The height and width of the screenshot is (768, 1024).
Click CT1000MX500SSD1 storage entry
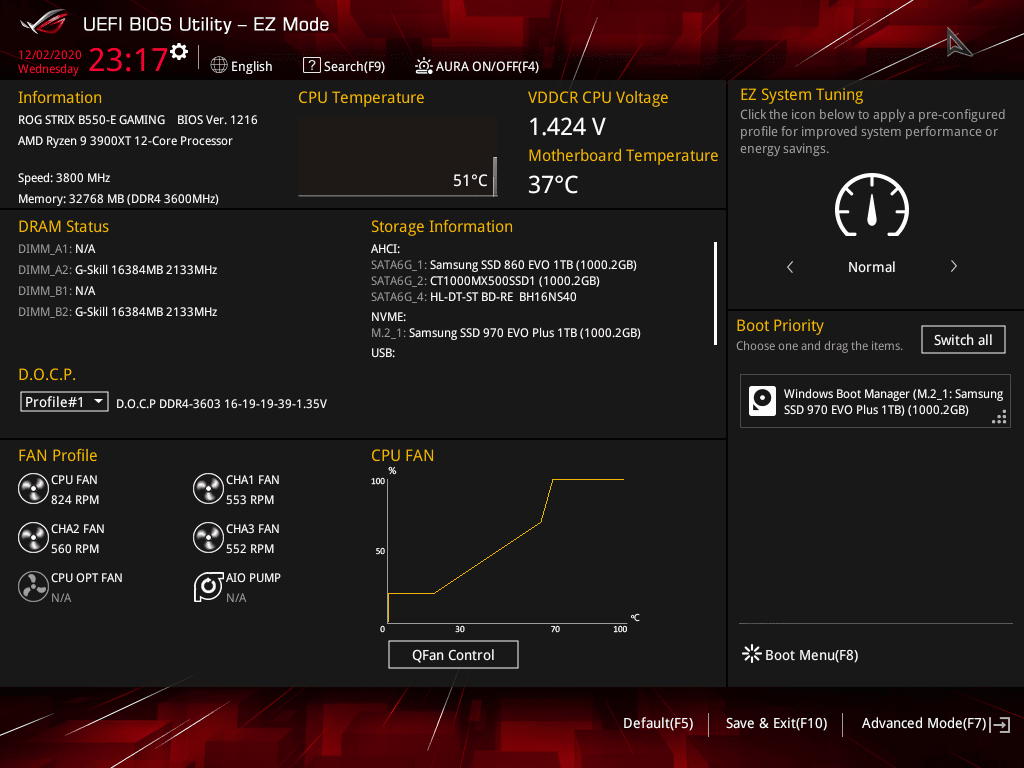[485, 280]
